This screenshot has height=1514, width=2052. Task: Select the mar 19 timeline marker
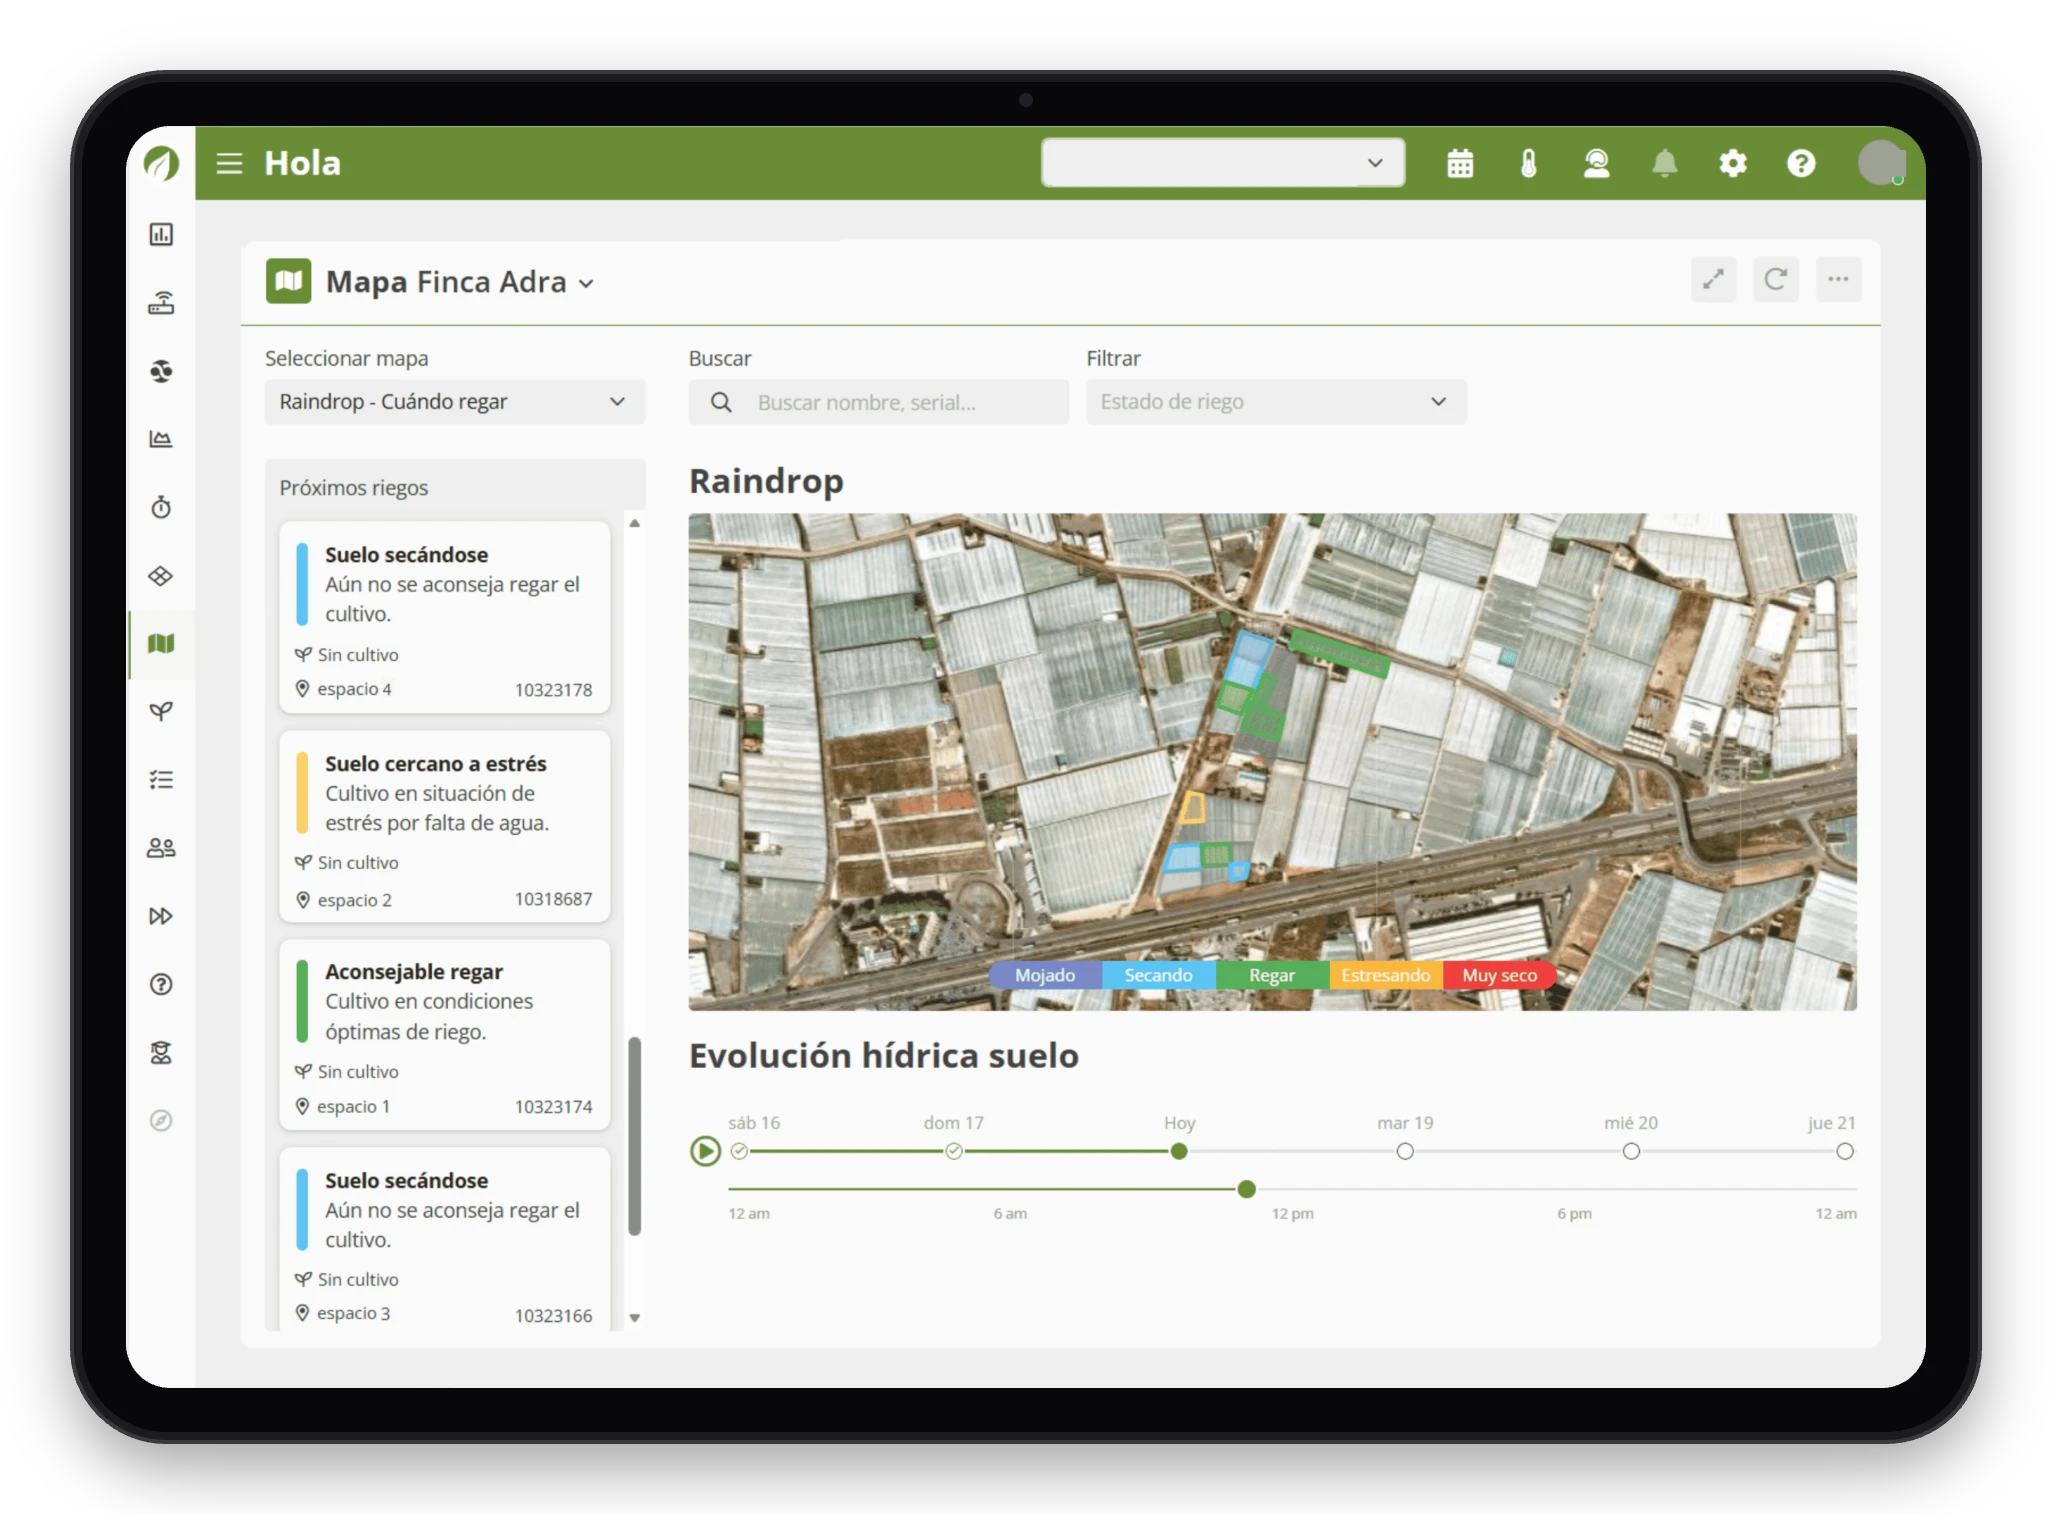point(1405,1151)
